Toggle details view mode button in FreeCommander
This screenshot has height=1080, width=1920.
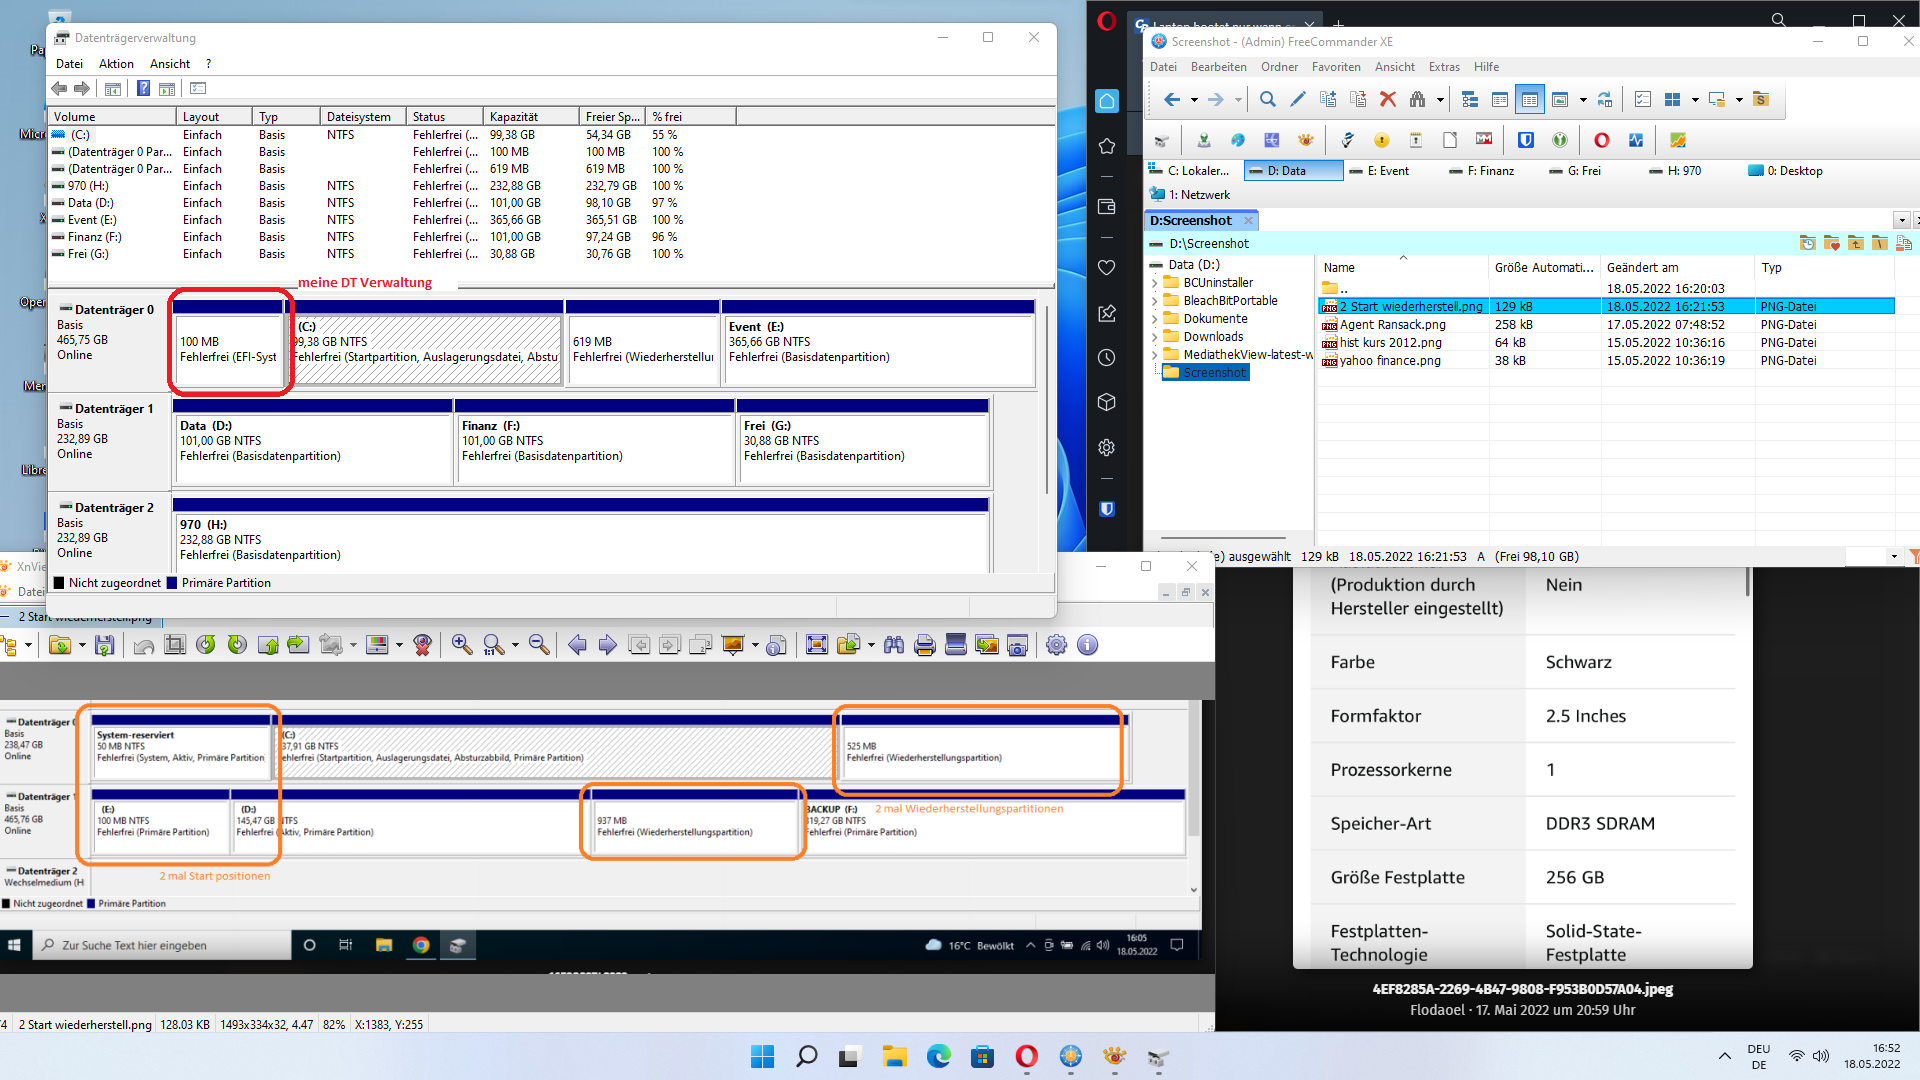pos(1529,99)
